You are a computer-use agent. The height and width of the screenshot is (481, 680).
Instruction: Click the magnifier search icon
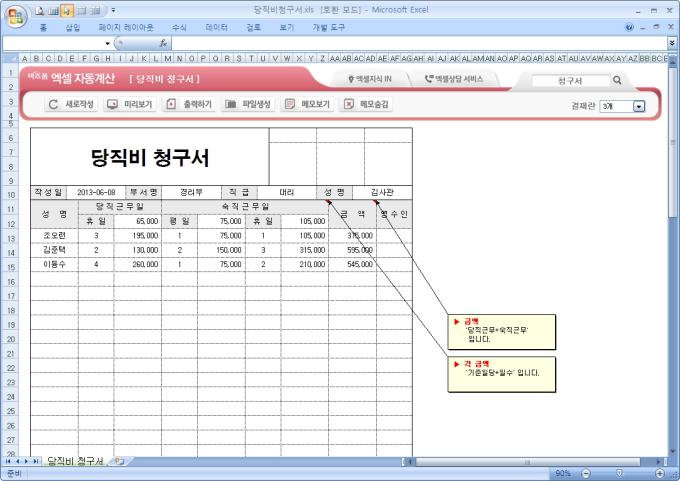pos(617,80)
